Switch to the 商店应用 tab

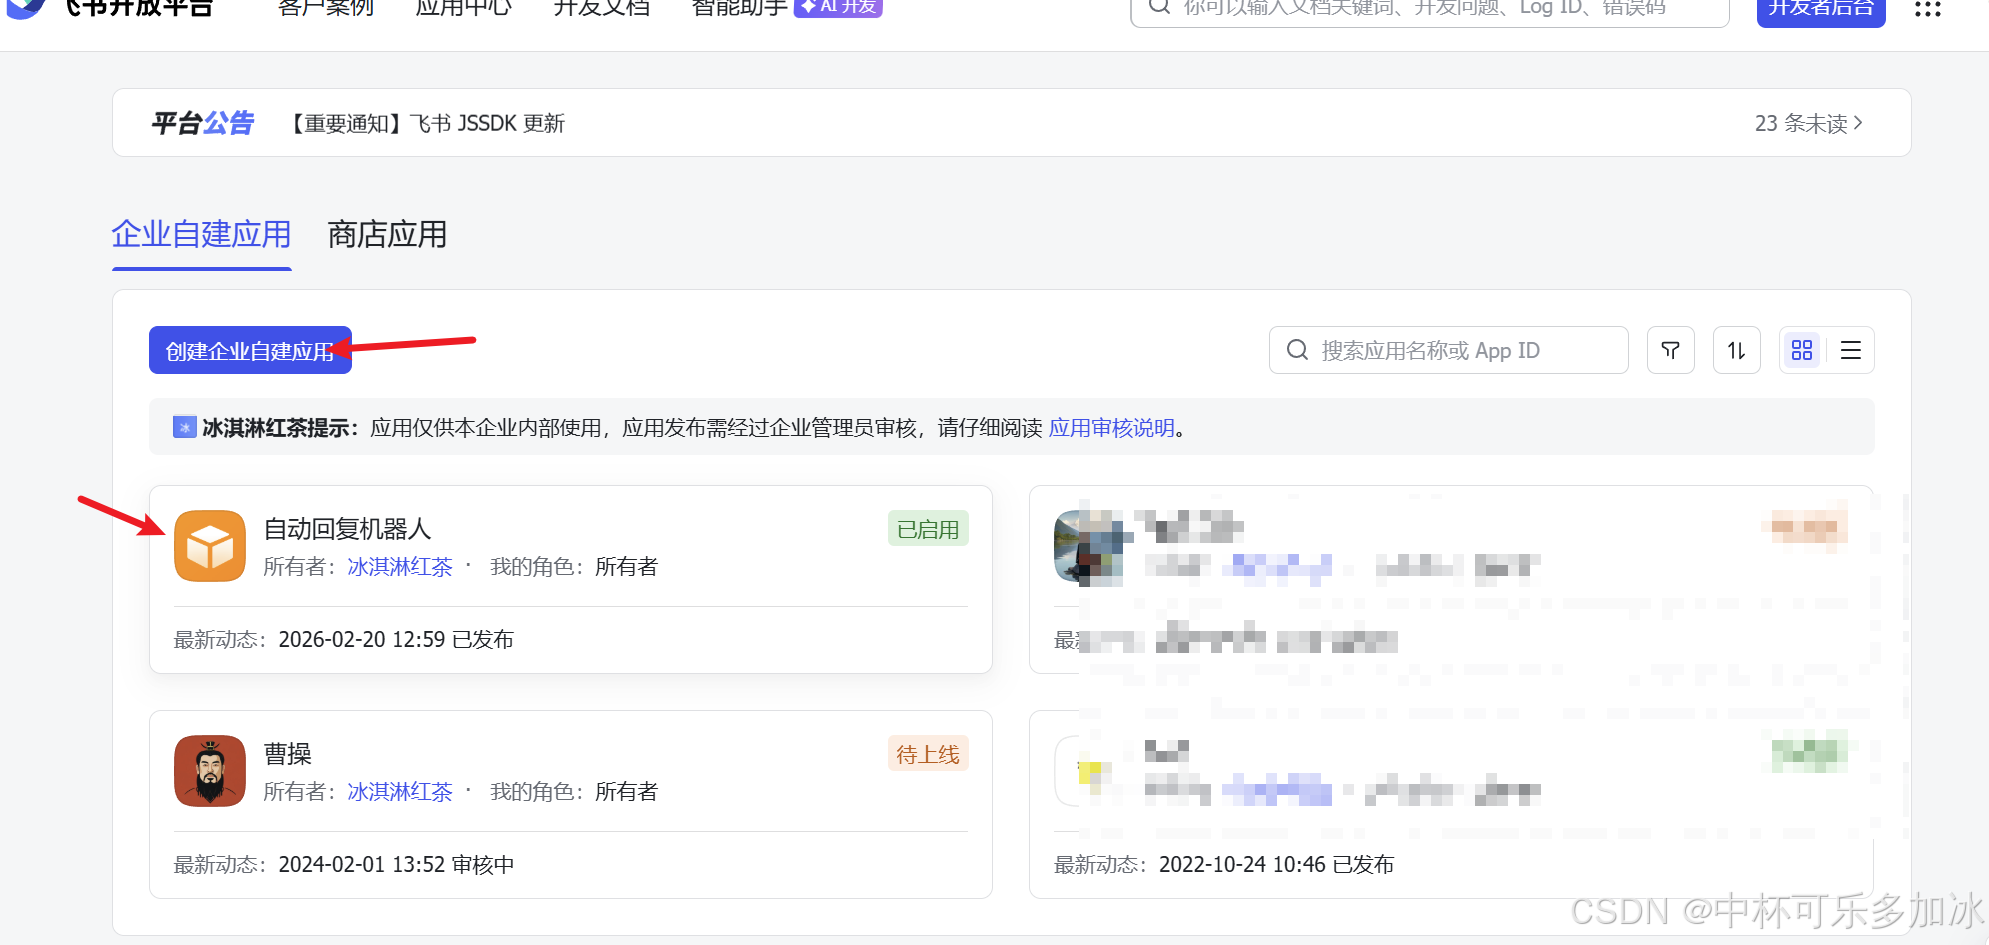click(x=386, y=235)
